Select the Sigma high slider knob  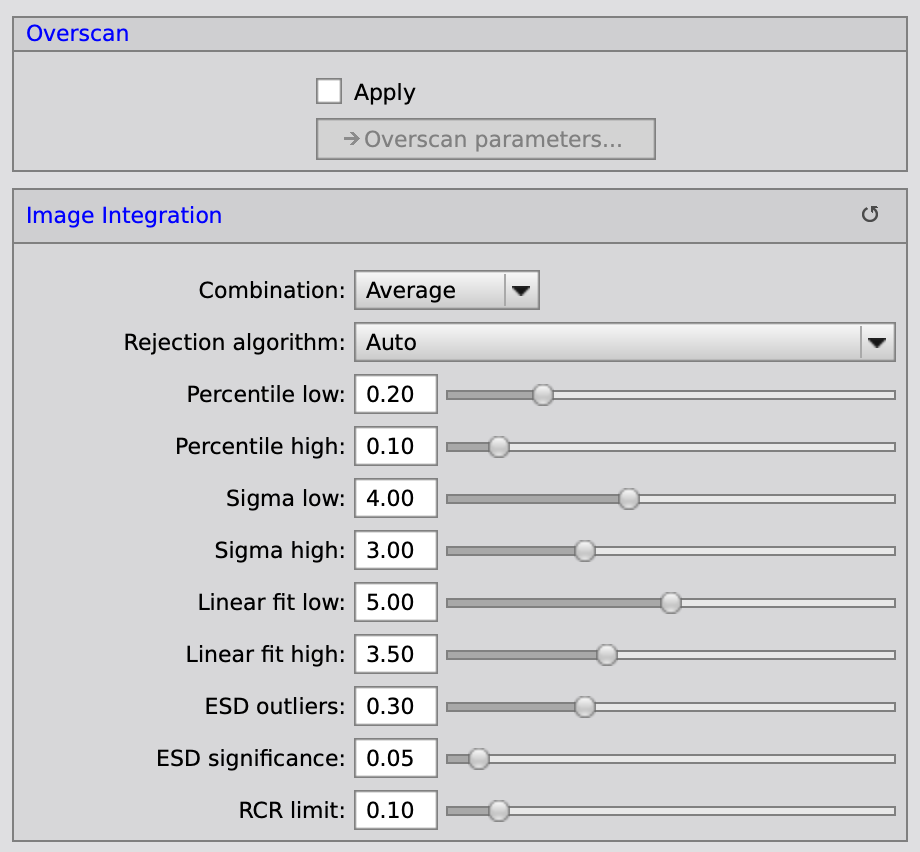[x=585, y=551]
